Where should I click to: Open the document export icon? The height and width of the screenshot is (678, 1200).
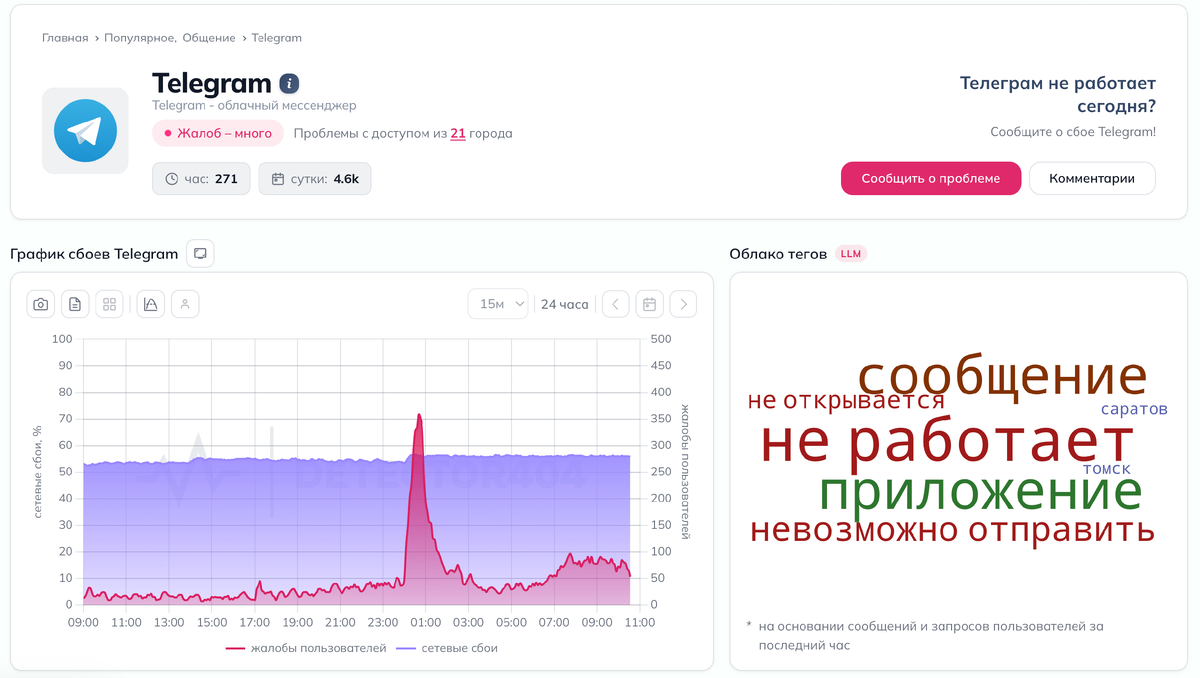(75, 304)
